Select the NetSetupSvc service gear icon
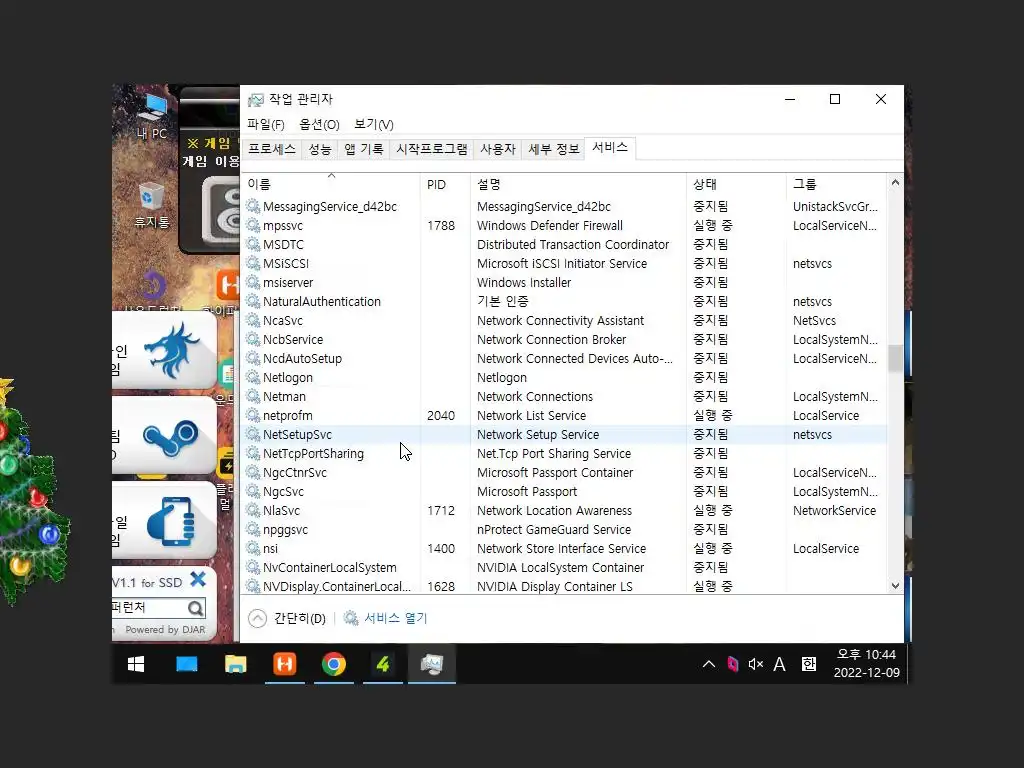This screenshot has width=1024, height=768. pos(253,434)
